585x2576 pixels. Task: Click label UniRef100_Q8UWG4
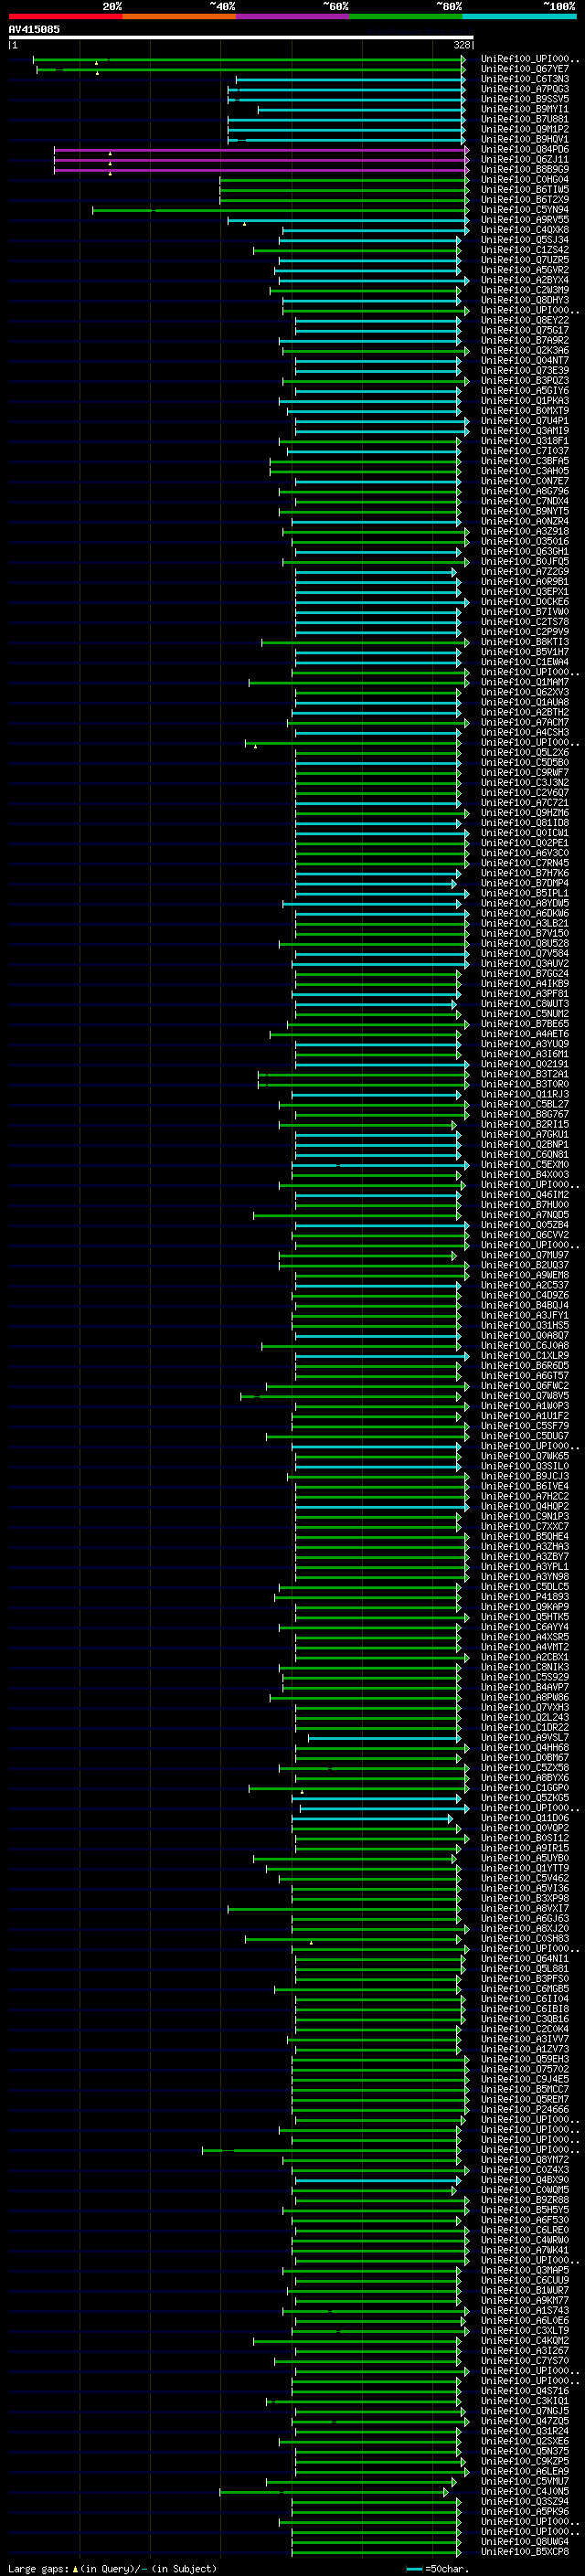[x=525, y=2541]
